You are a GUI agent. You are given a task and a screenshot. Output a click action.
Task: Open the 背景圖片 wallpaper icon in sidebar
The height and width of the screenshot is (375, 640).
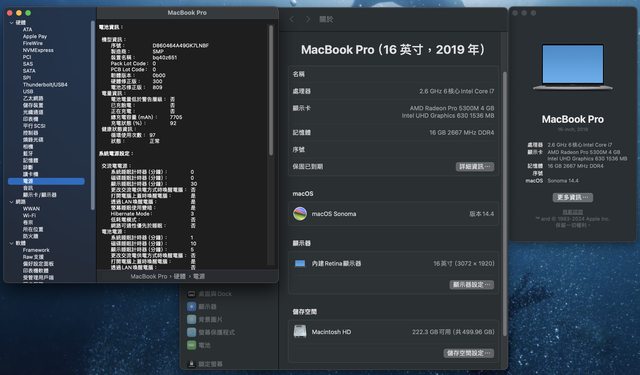(x=191, y=320)
